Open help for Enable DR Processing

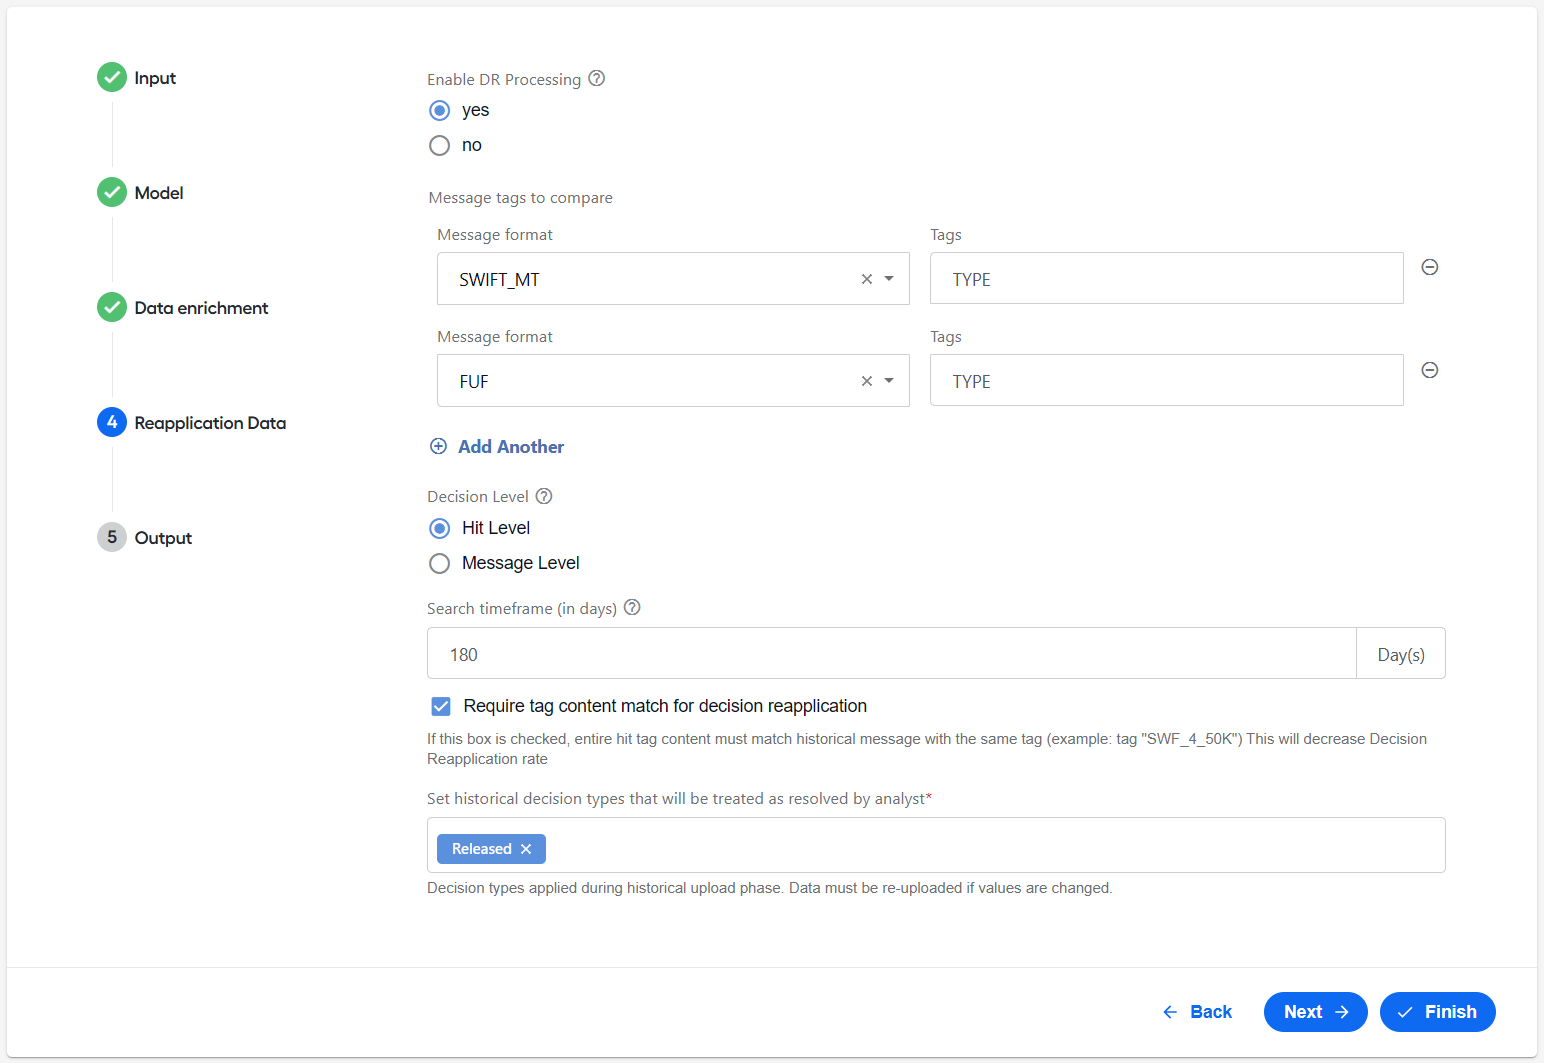[x=597, y=78]
